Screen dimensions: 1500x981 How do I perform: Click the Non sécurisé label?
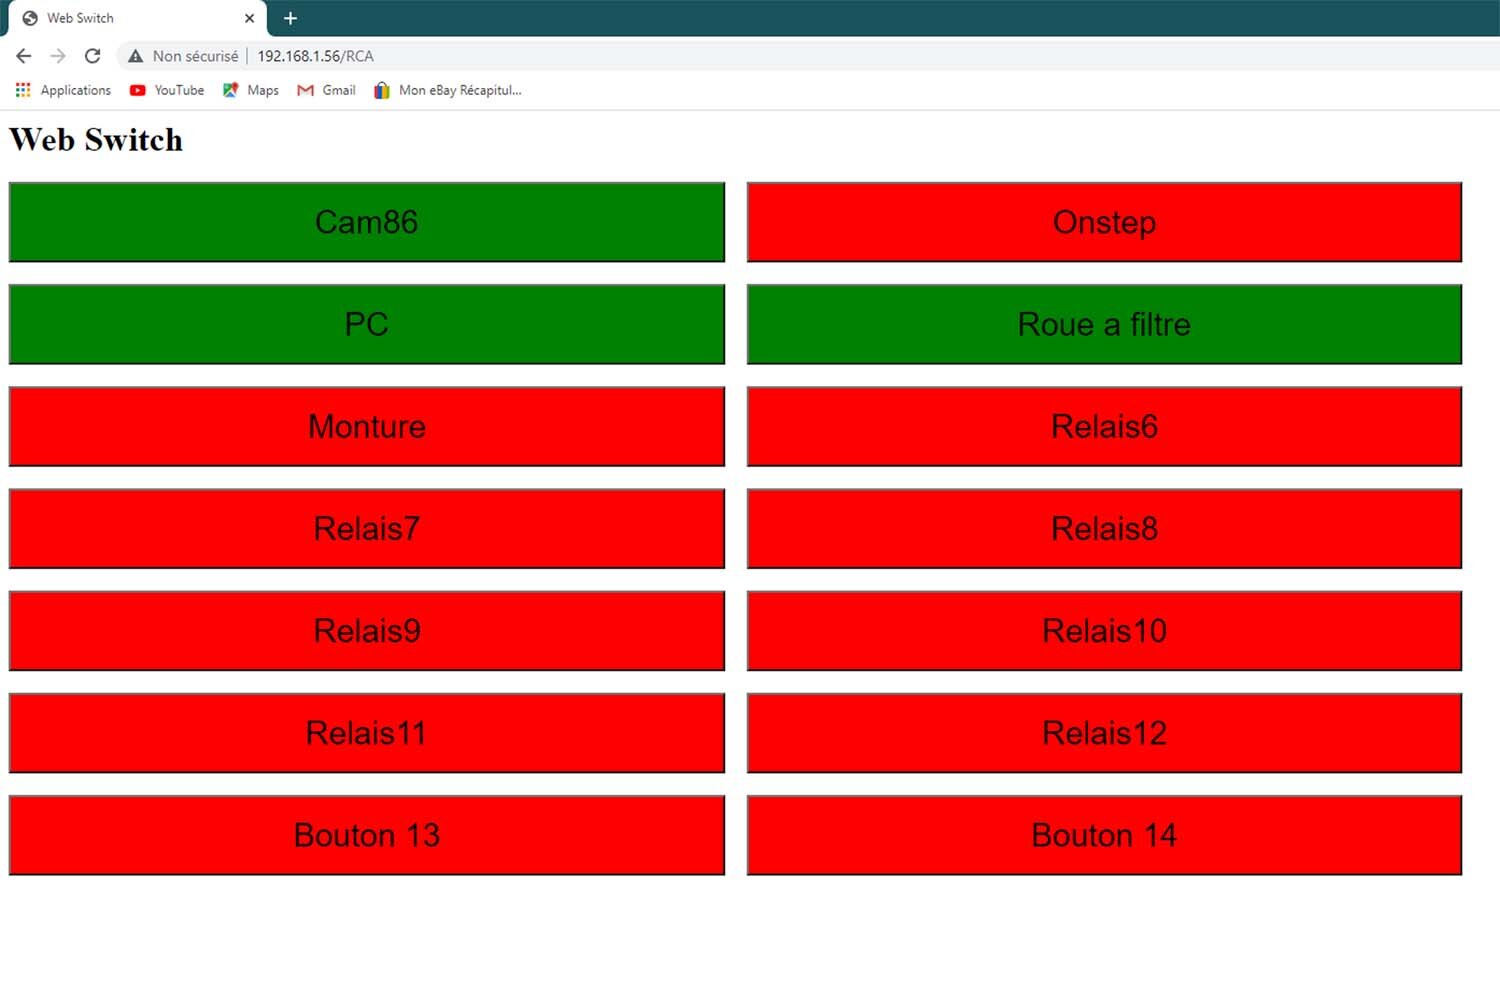tap(196, 56)
